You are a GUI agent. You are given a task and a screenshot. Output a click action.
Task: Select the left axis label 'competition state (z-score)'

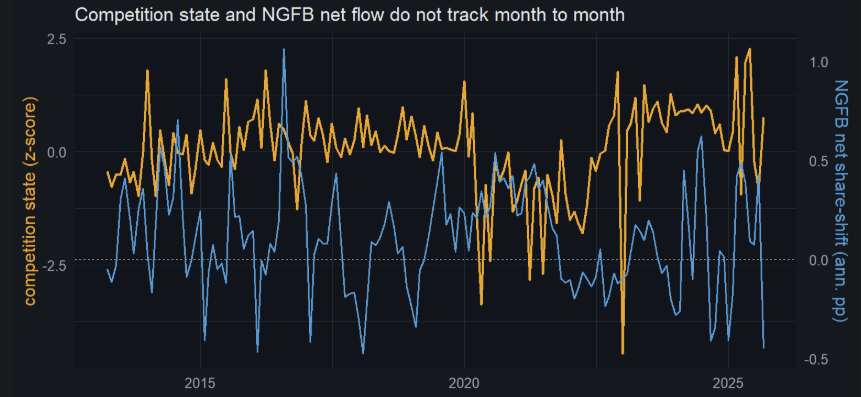pos(30,202)
